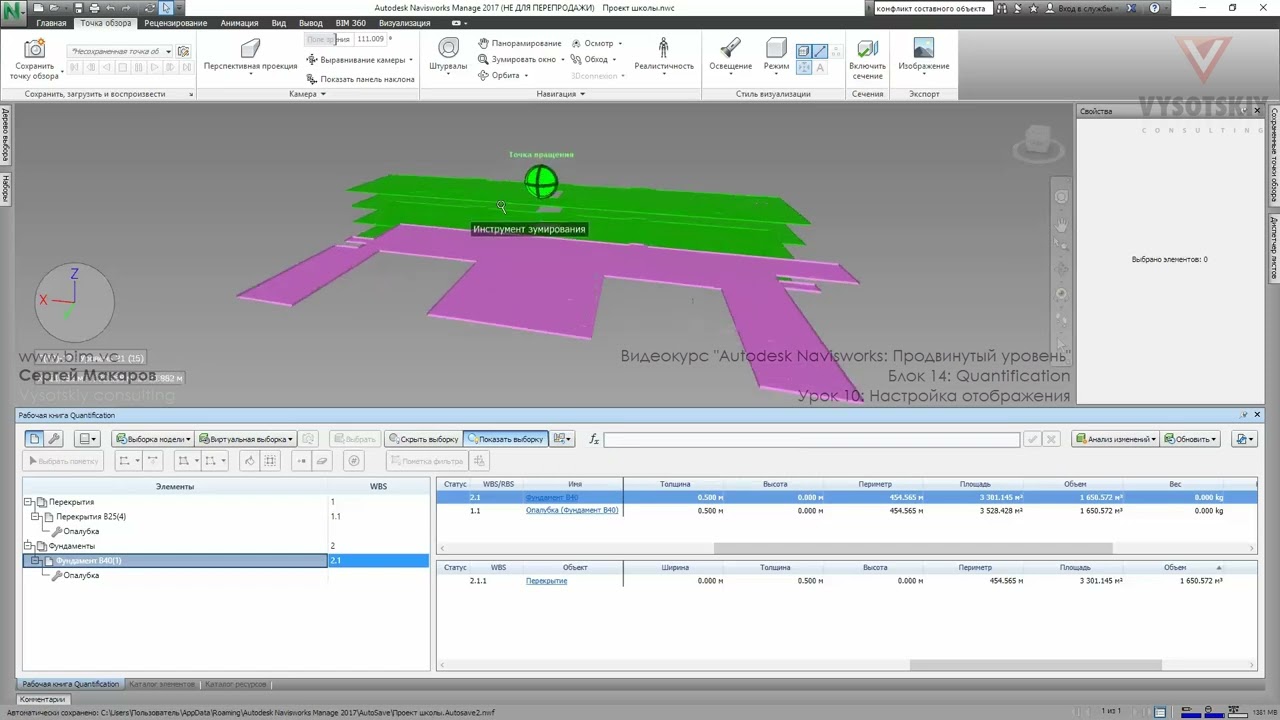Click the field of view value box

click(x=371, y=39)
